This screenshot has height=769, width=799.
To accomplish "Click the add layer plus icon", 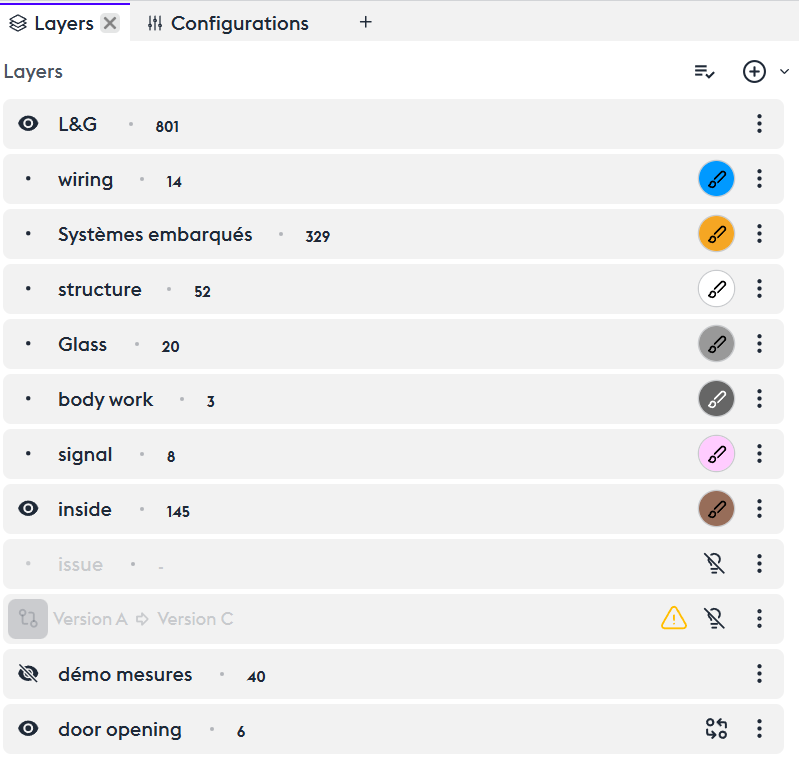I will (x=754, y=72).
